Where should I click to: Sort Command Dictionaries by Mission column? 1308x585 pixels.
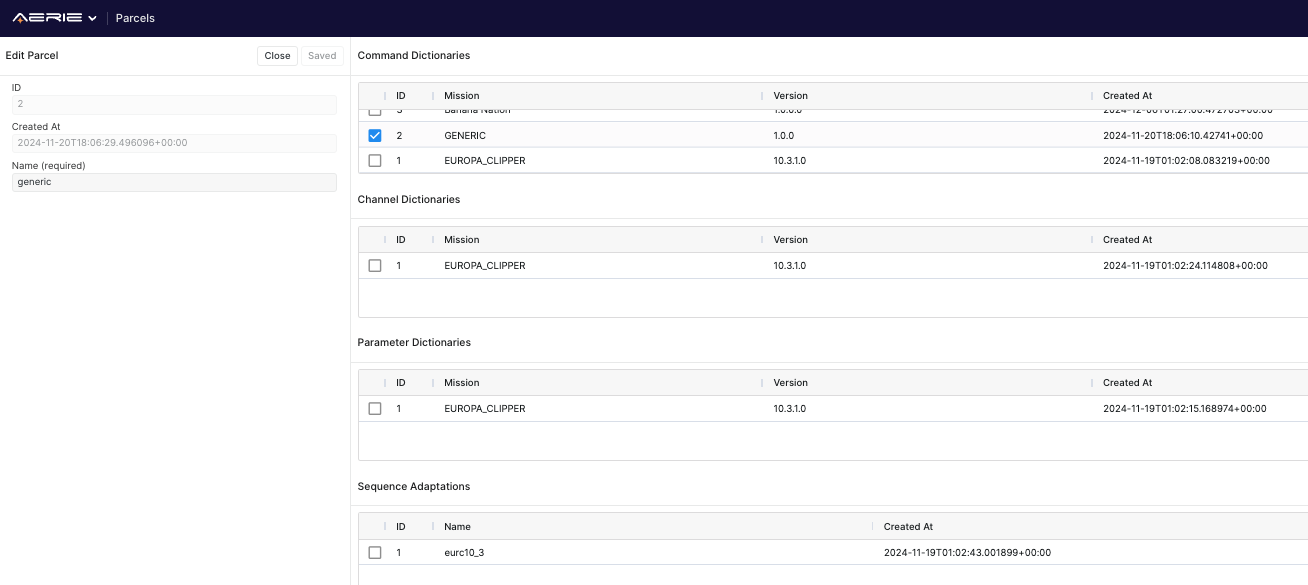[x=461, y=95]
